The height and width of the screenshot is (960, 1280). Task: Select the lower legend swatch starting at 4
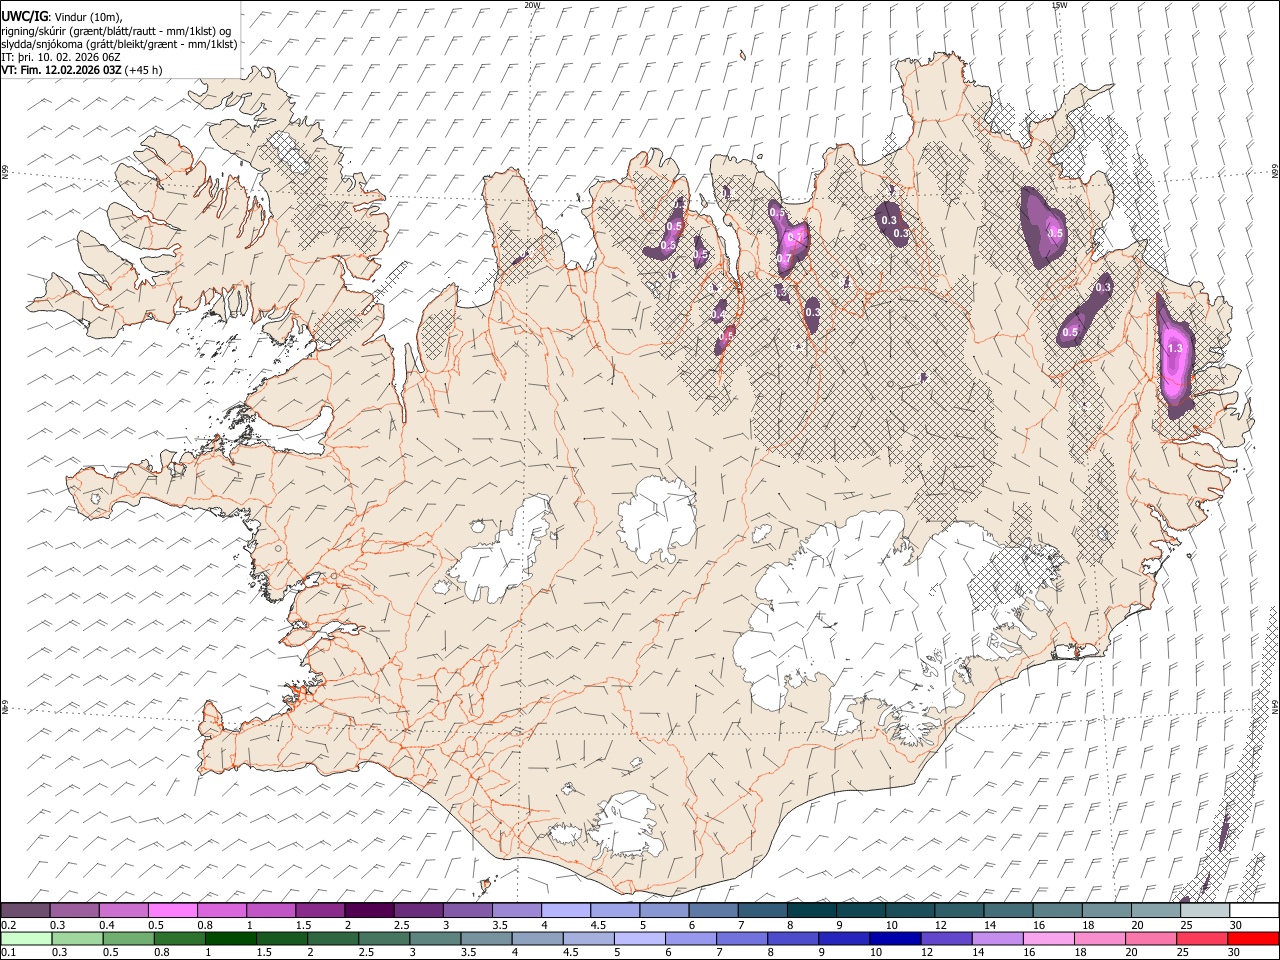537,938
